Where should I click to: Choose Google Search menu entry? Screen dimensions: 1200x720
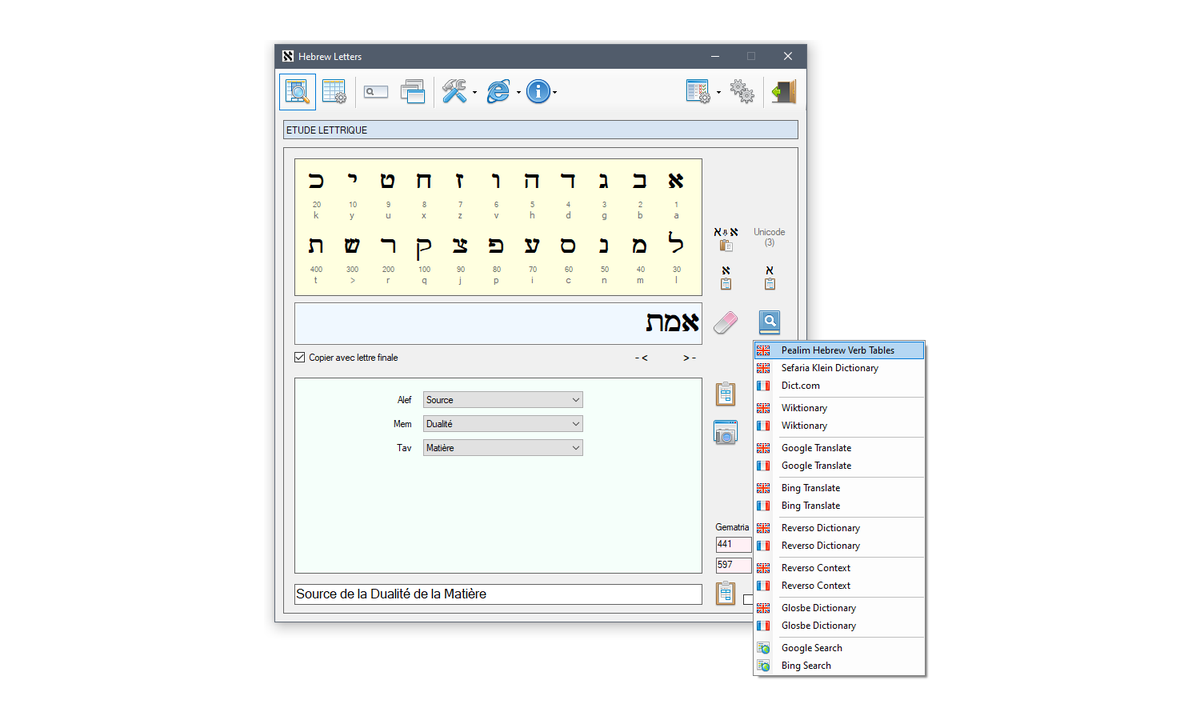pyautogui.click(x=839, y=648)
